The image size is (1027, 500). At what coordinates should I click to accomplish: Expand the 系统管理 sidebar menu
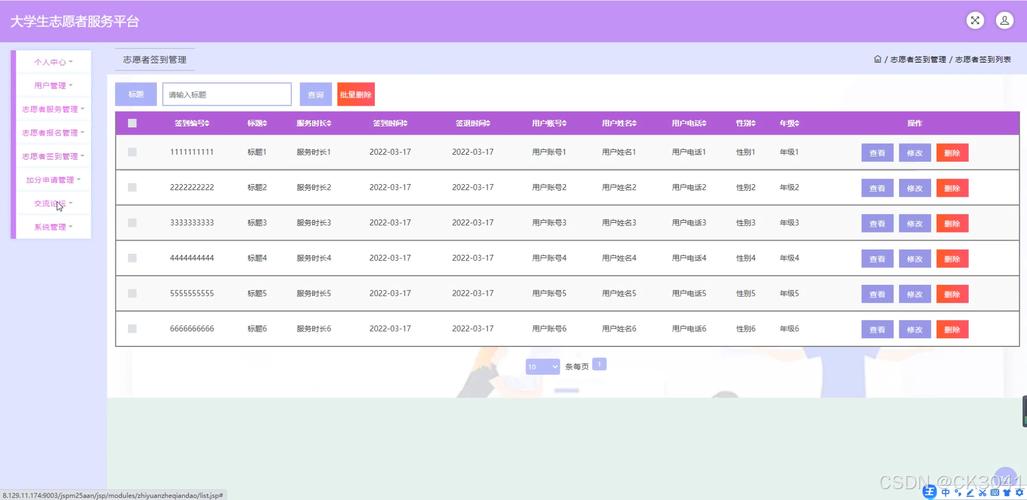[53, 227]
